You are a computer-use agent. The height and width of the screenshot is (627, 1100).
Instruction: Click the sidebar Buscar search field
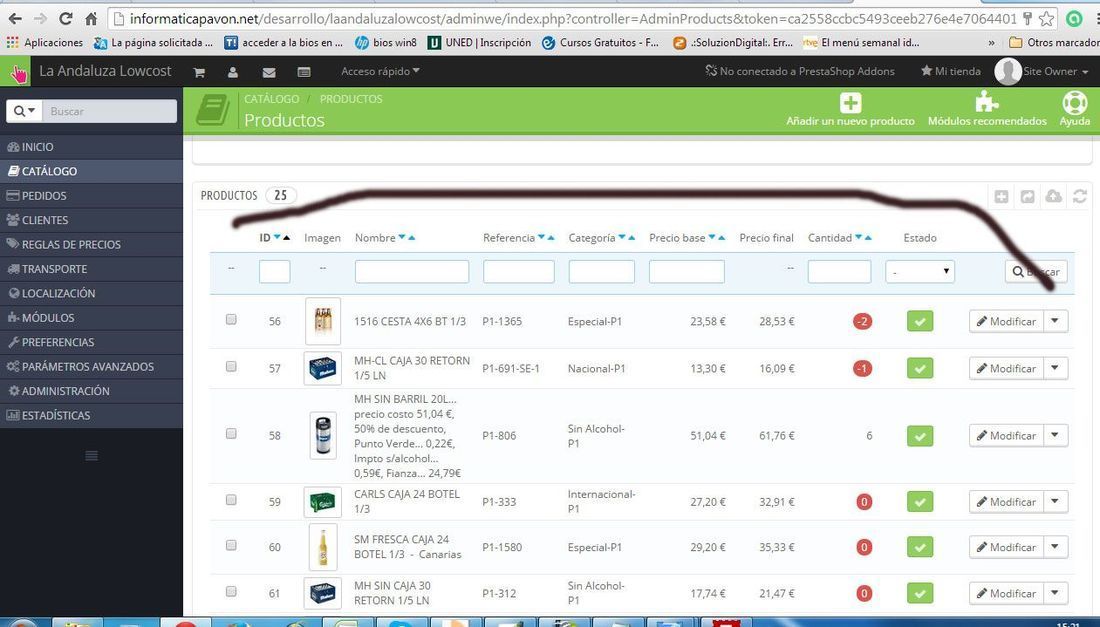tap(109, 111)
